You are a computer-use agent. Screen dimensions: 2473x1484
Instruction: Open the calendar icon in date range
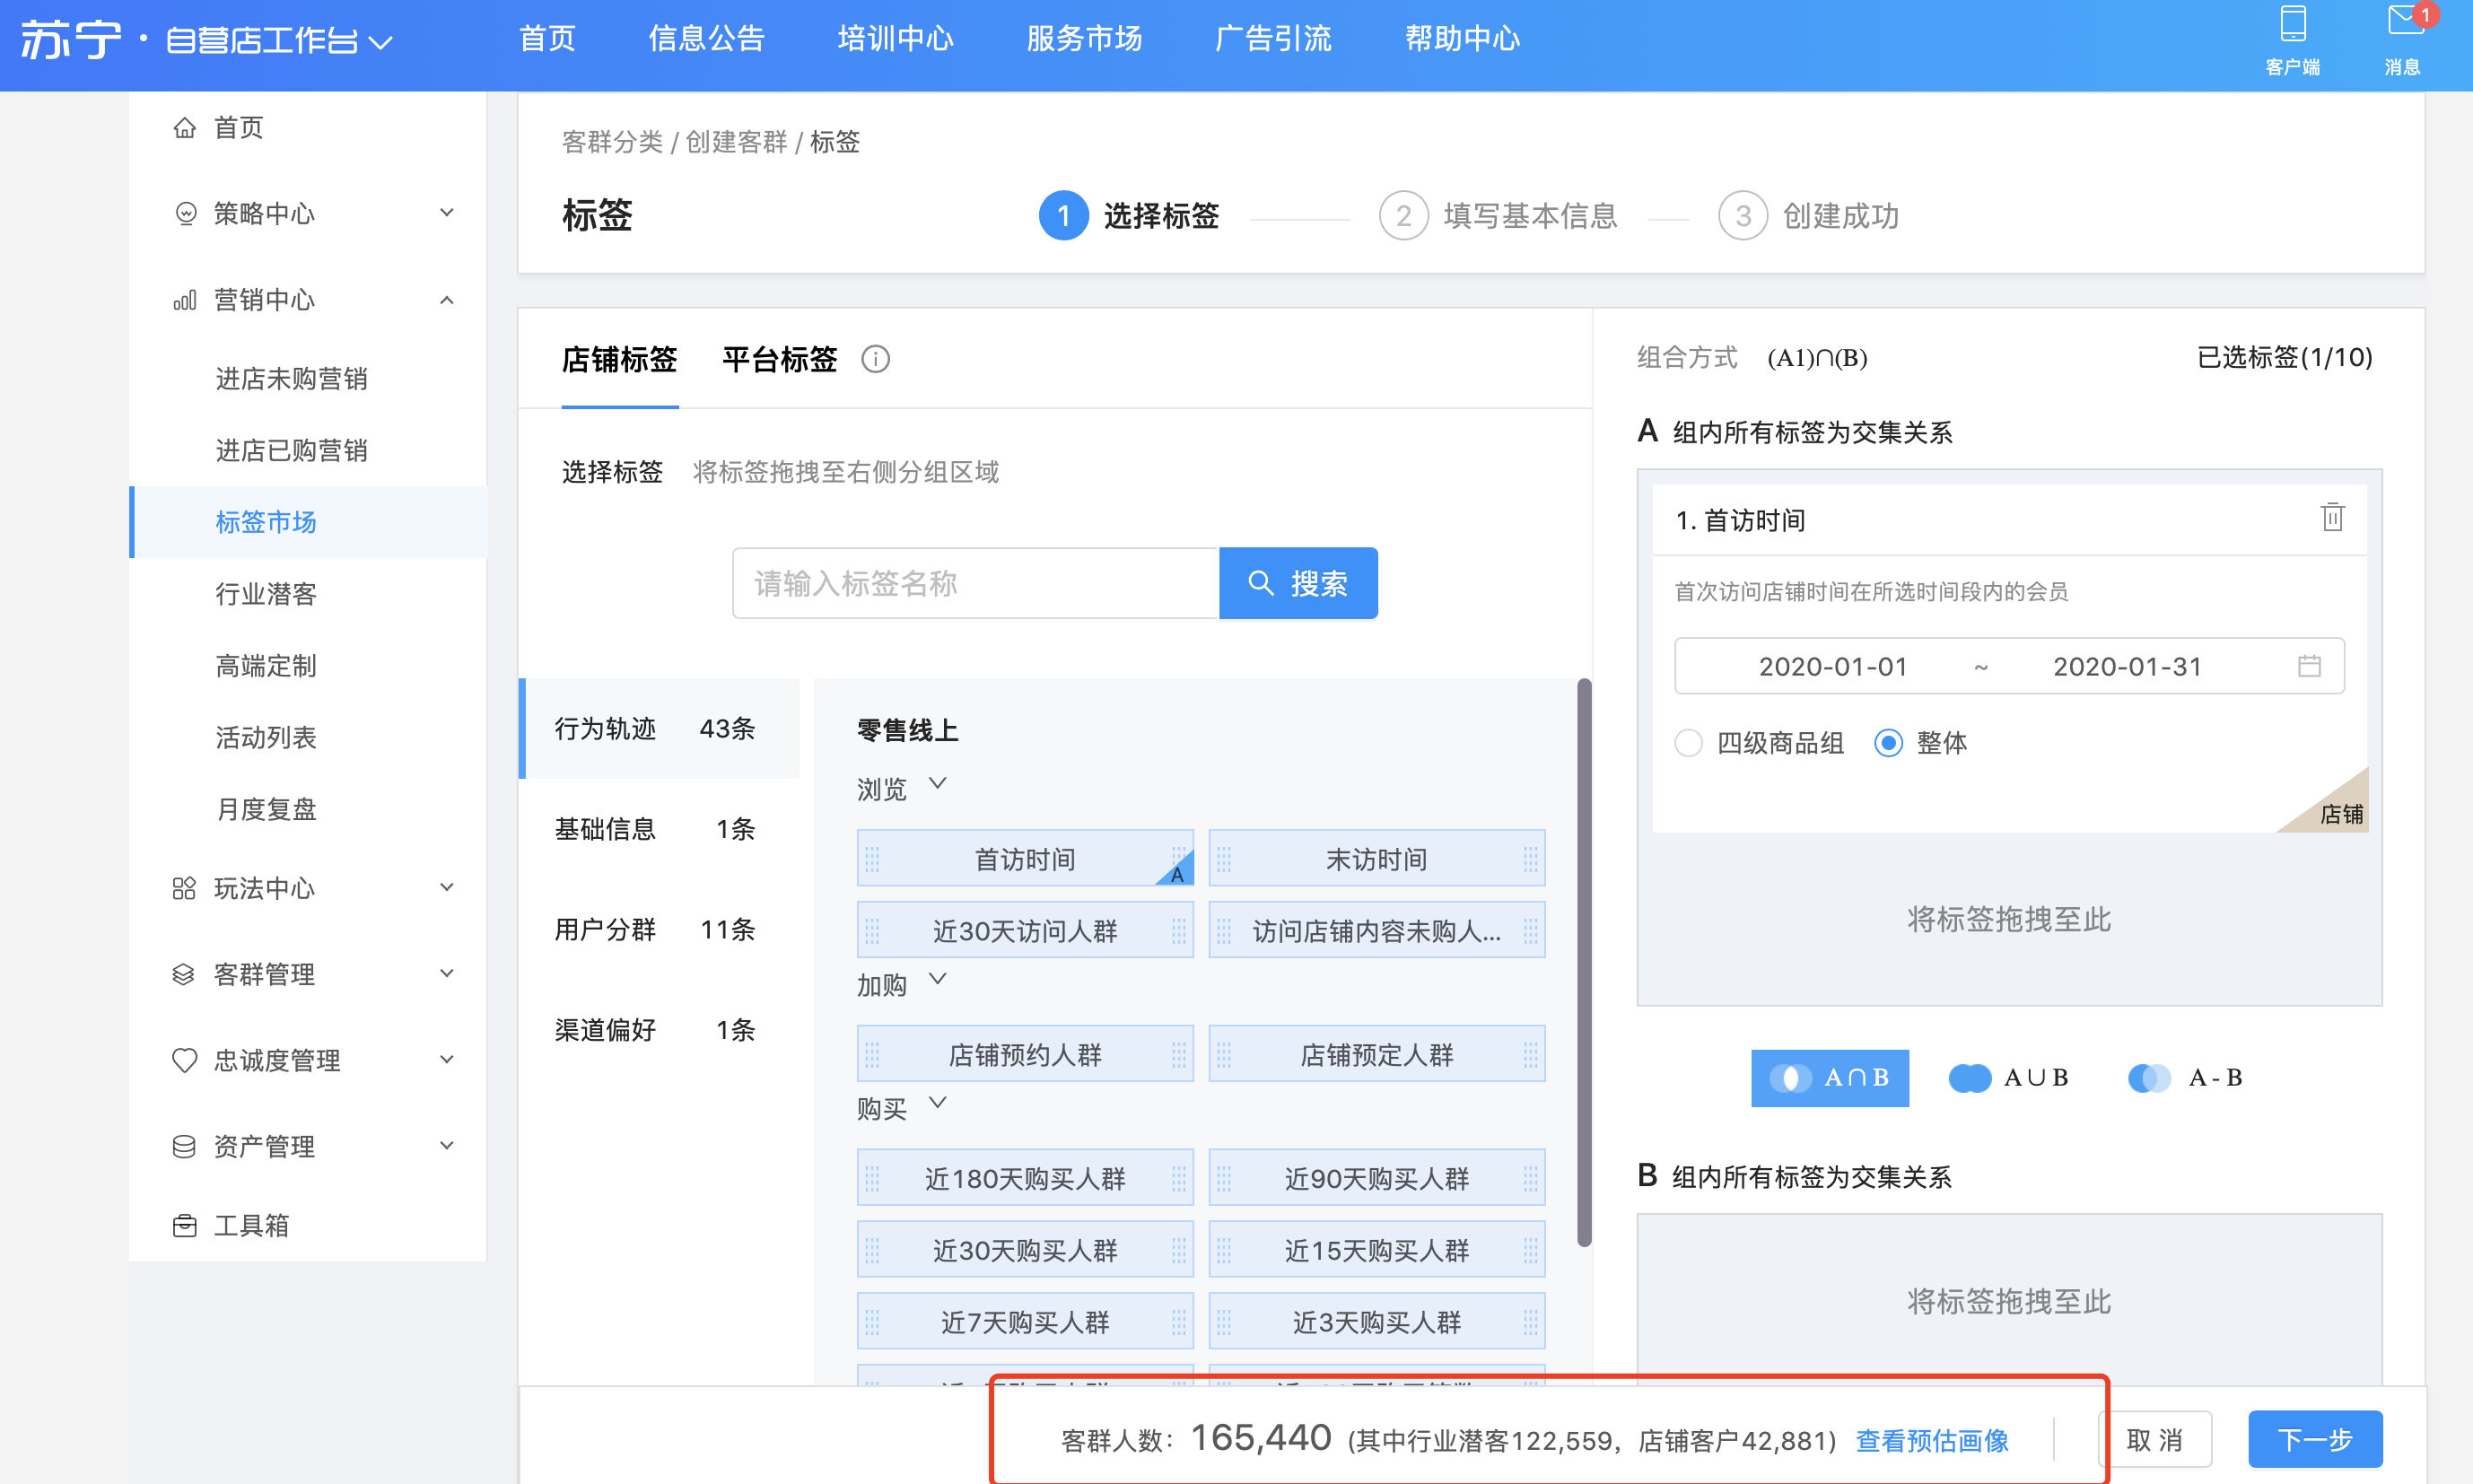click(x=2309, y=666)
